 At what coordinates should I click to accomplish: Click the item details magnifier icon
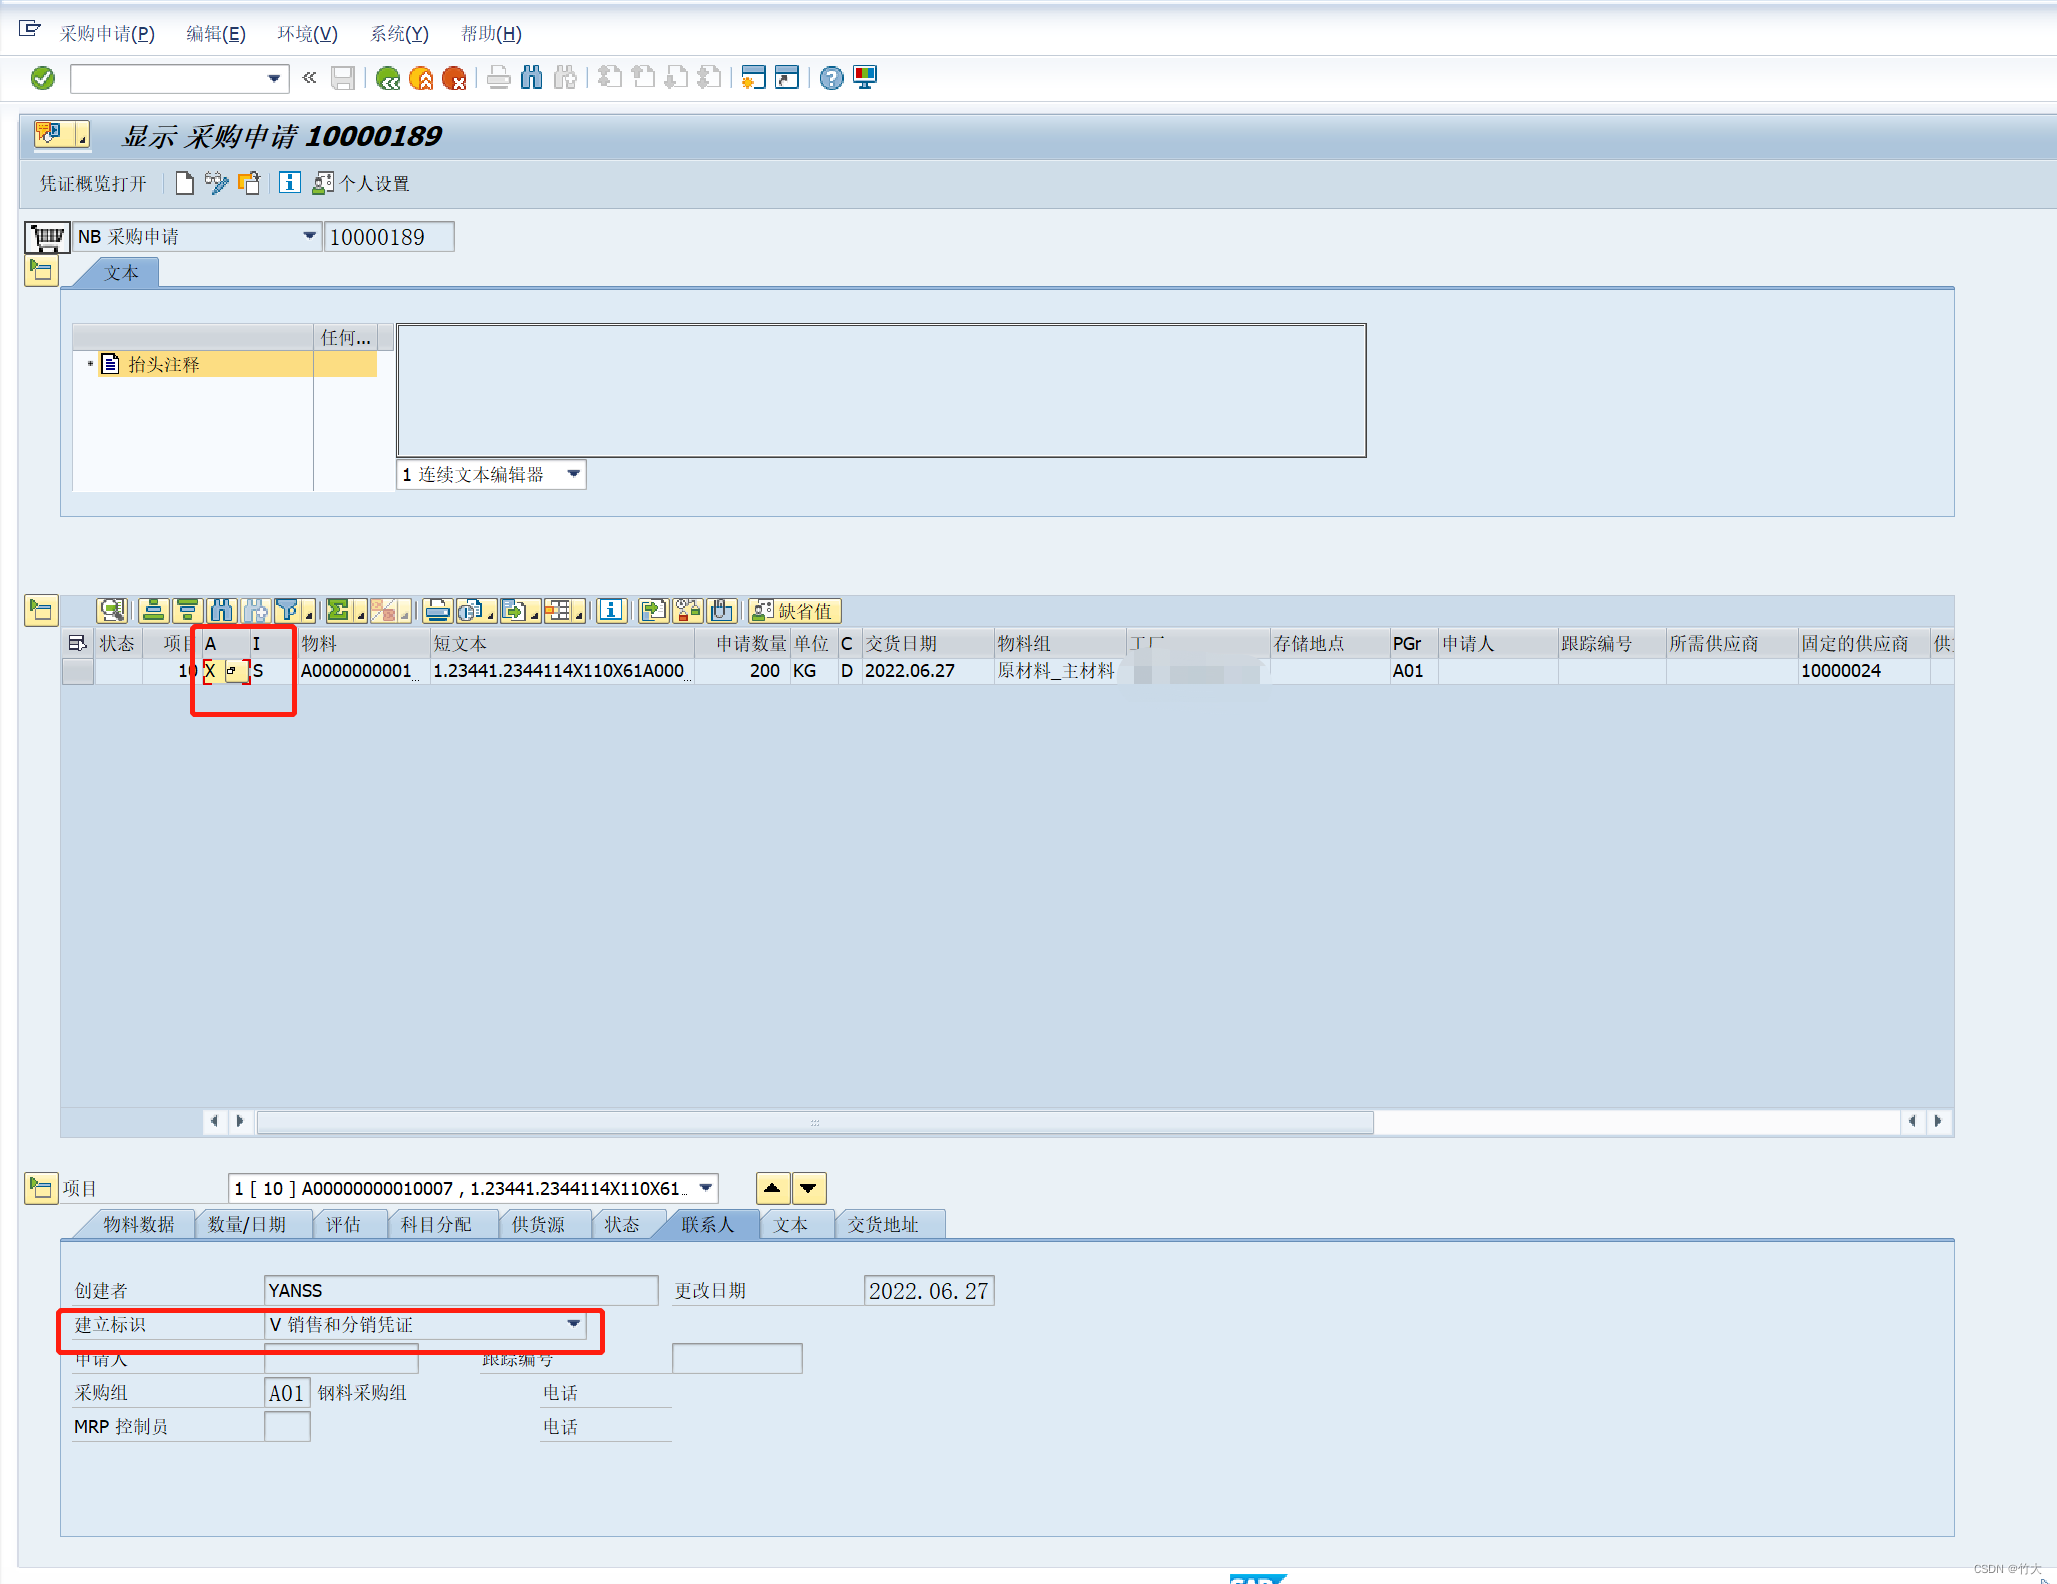coord(112,611)
